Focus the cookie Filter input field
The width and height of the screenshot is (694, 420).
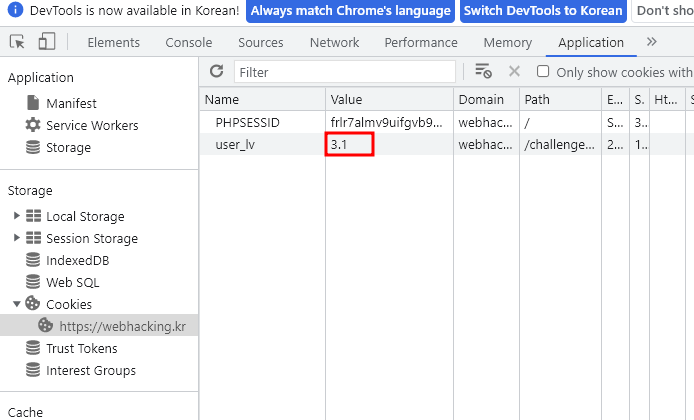tap(345, 72)
